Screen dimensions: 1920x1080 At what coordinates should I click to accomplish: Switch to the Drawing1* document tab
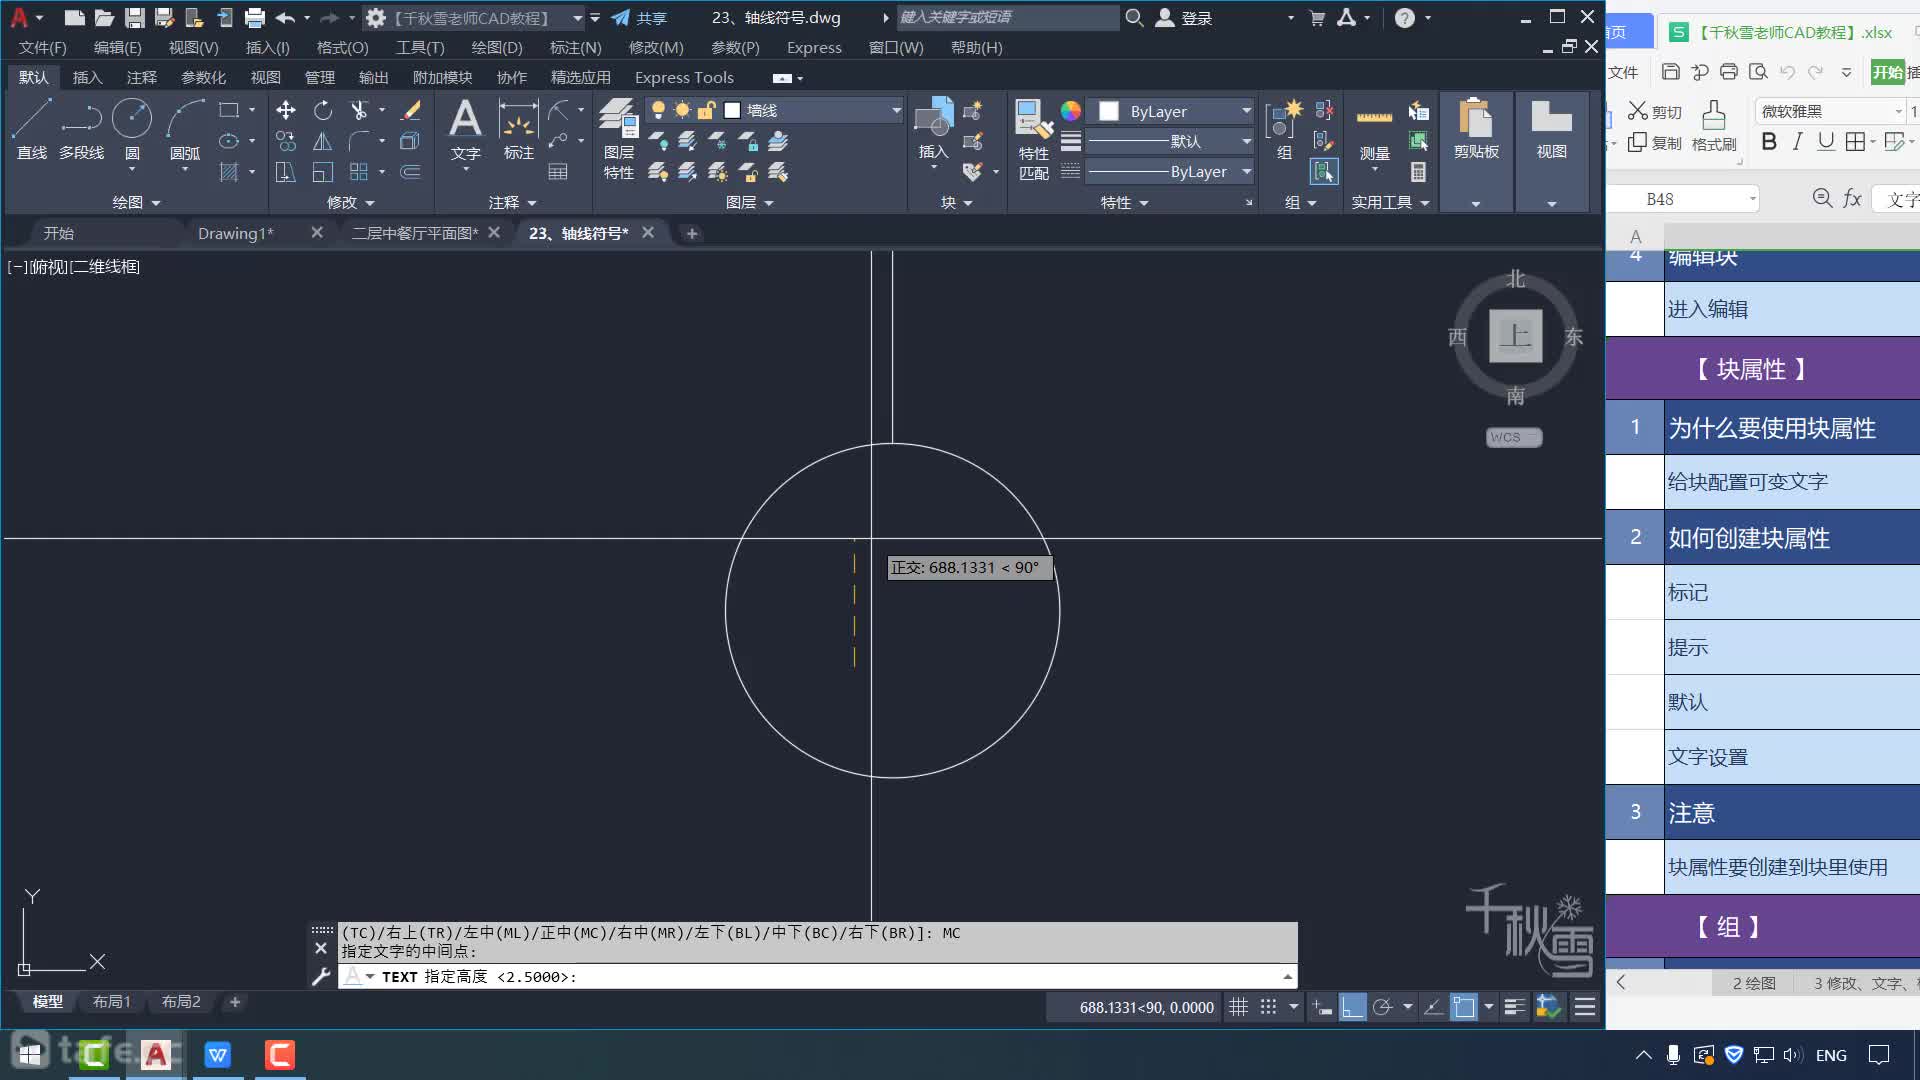click(235, 233)
